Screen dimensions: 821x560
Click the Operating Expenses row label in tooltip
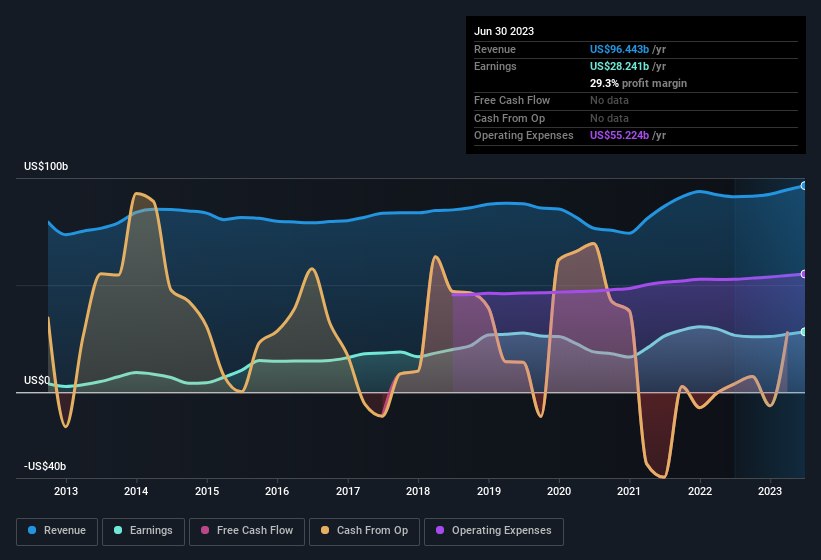coord(524,136)
